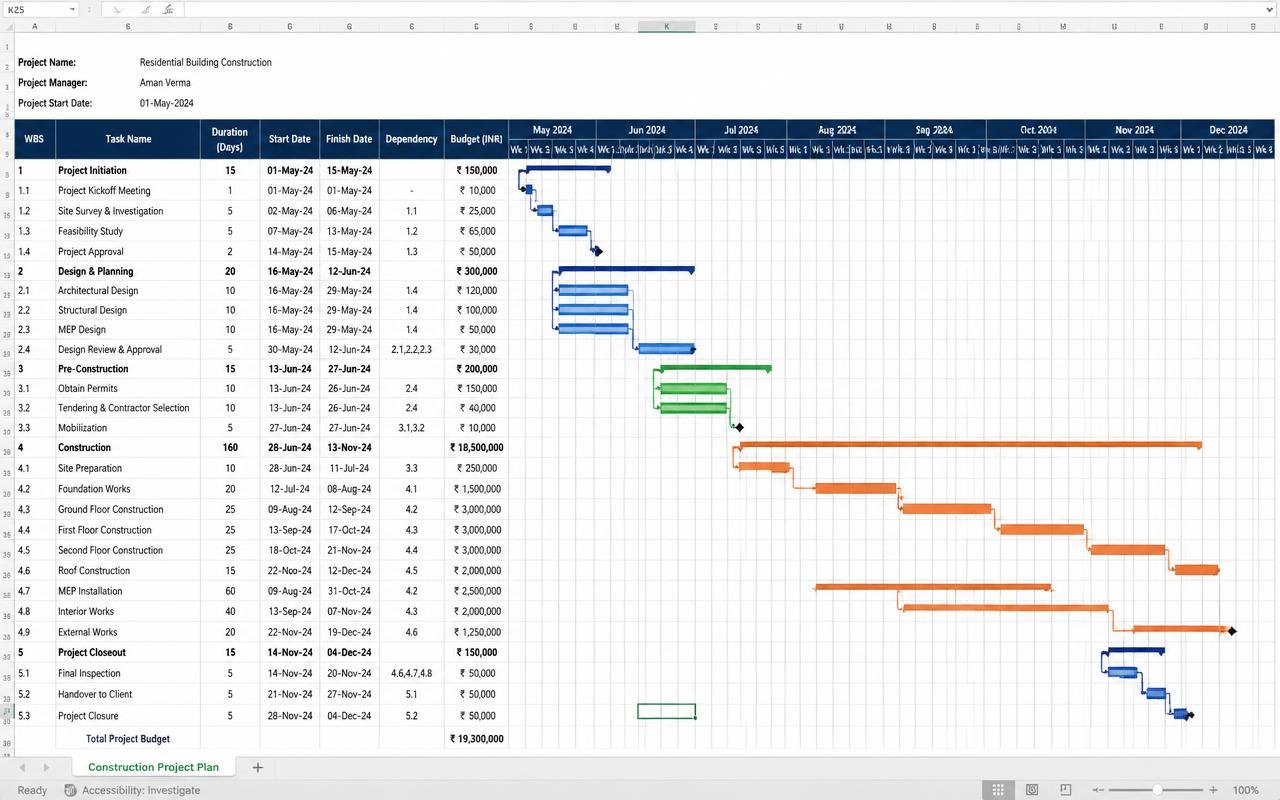
Task: Switch to Page Break Preview view
Action: (x=1066, y=790)
